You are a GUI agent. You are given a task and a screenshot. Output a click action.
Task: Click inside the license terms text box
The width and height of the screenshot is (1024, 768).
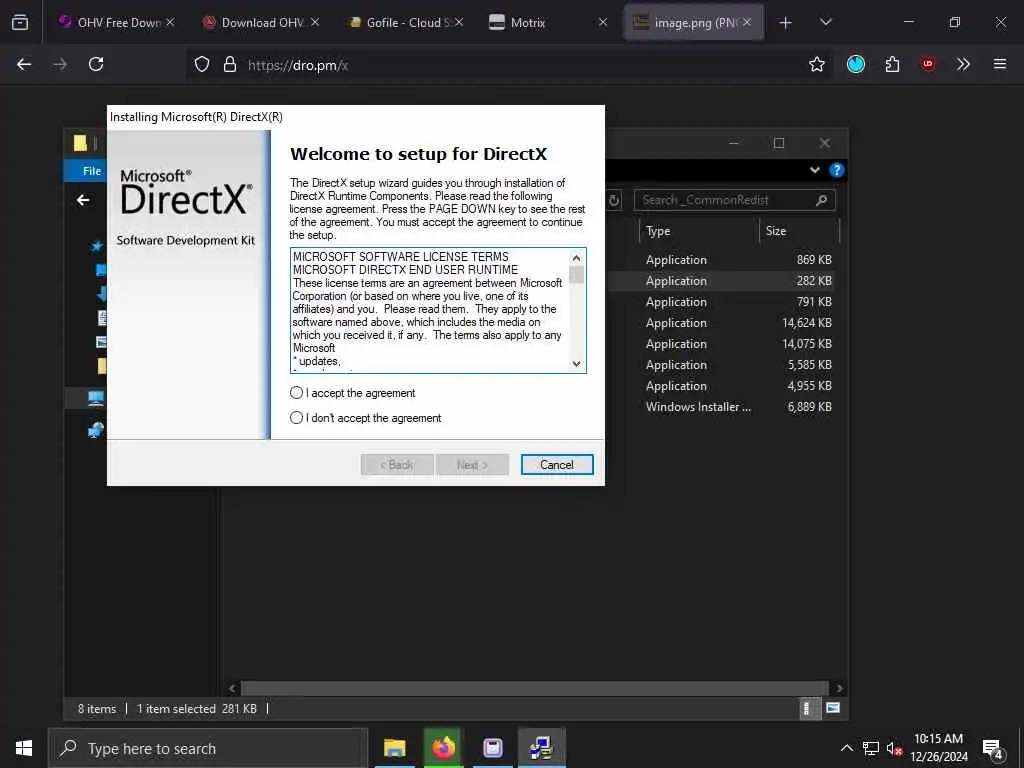click(x=430, y=310)
